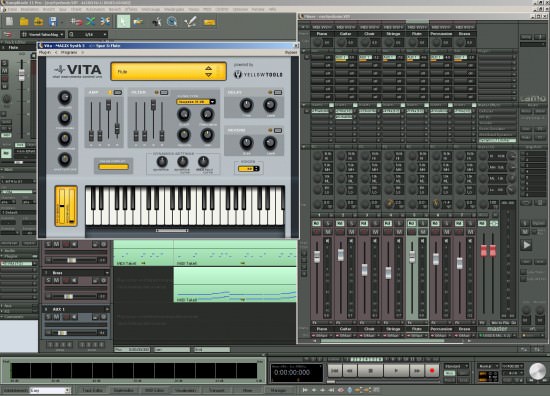Solo the Flute channel in mixer

pyautogui.click(x=423, y=223)
